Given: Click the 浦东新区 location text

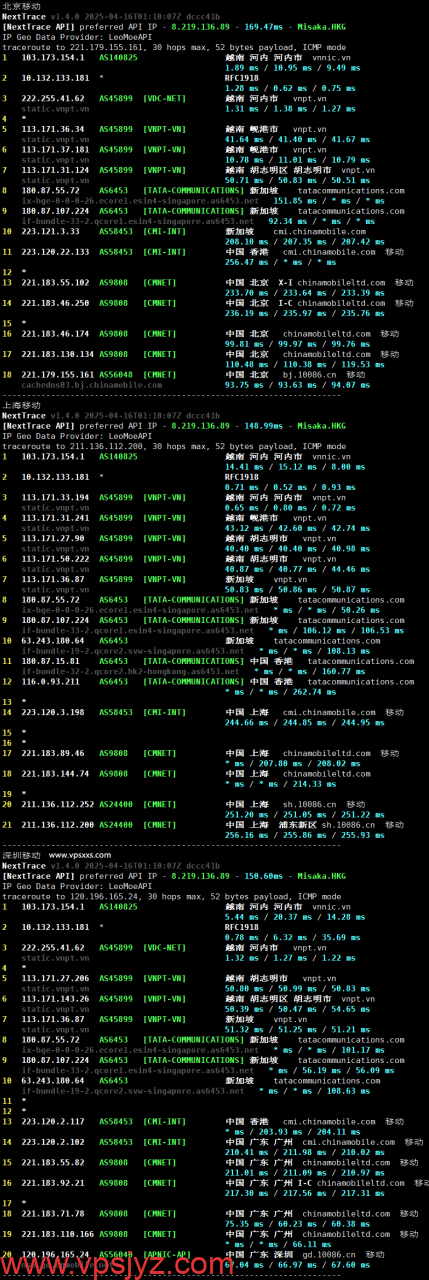Looking at the screenshot, I should [x=297, y=825].
